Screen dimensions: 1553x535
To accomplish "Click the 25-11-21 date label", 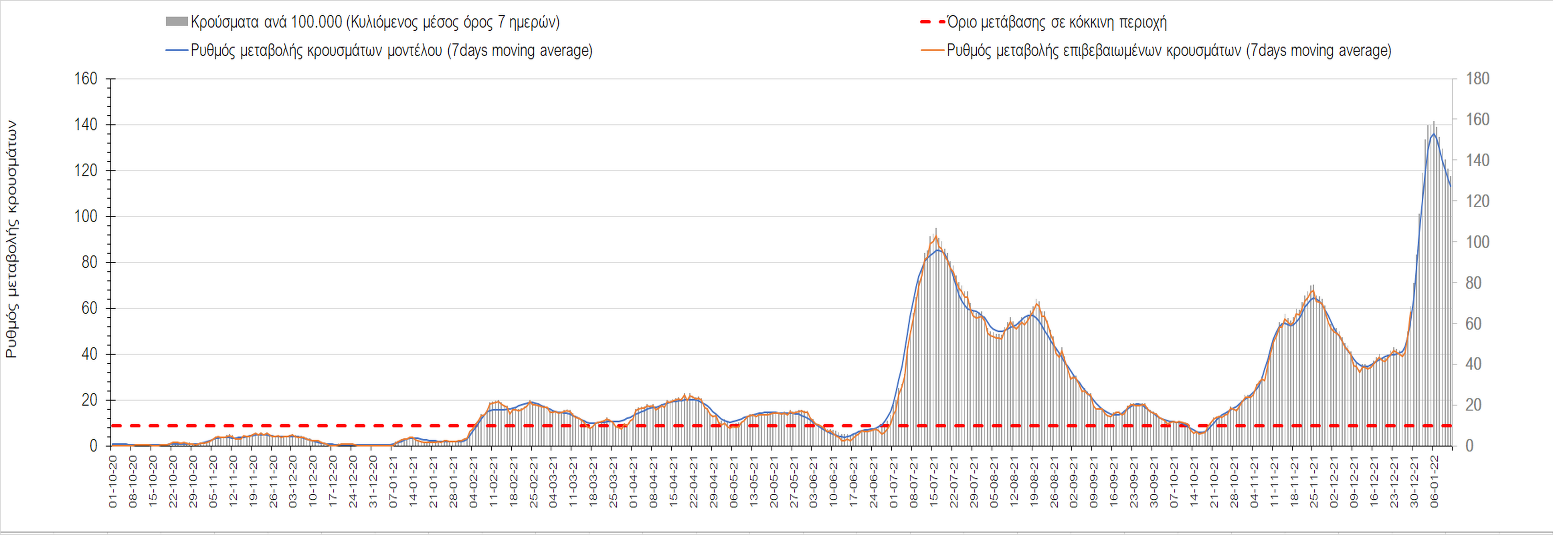I will pyautogui.click(x=1313, y=481).
